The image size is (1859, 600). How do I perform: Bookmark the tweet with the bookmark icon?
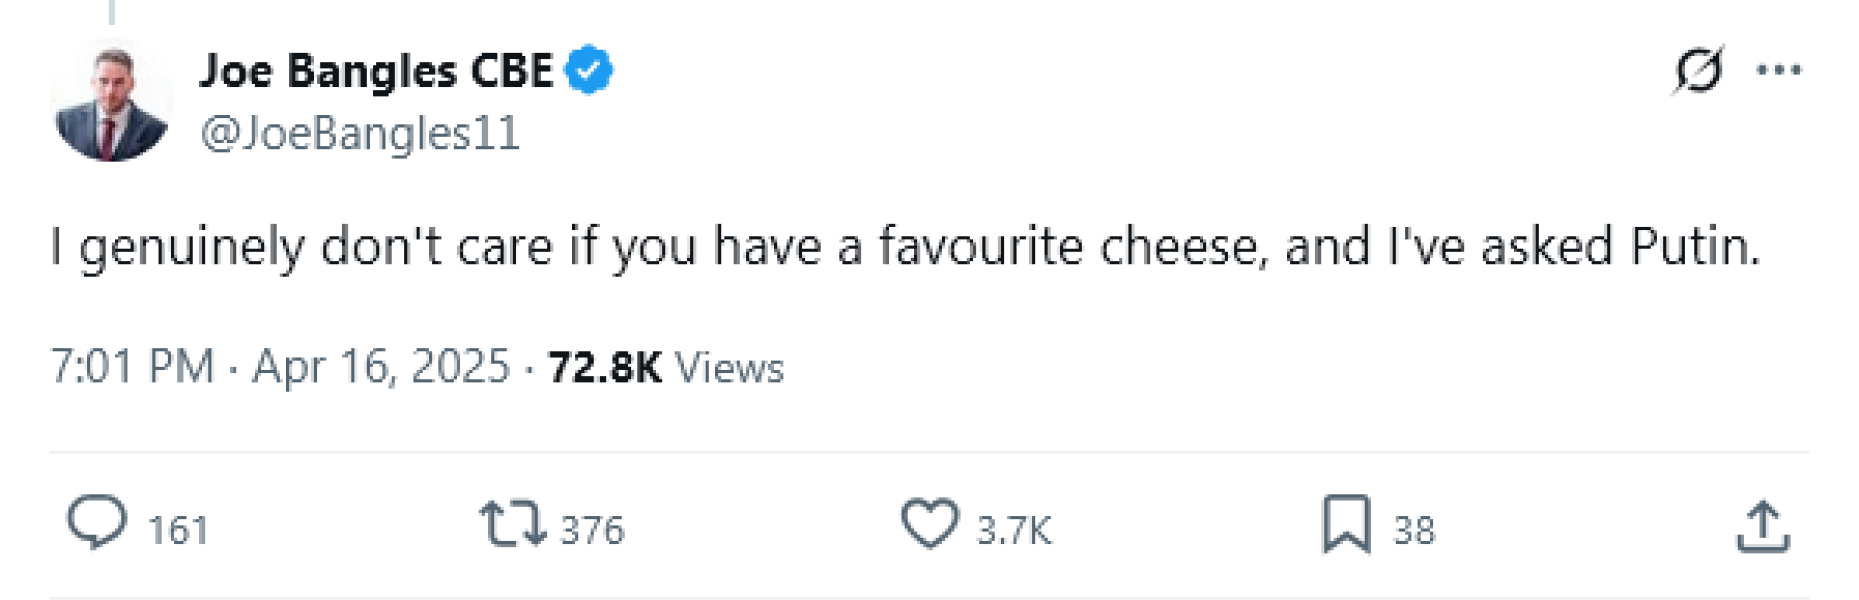point(1346,524)
